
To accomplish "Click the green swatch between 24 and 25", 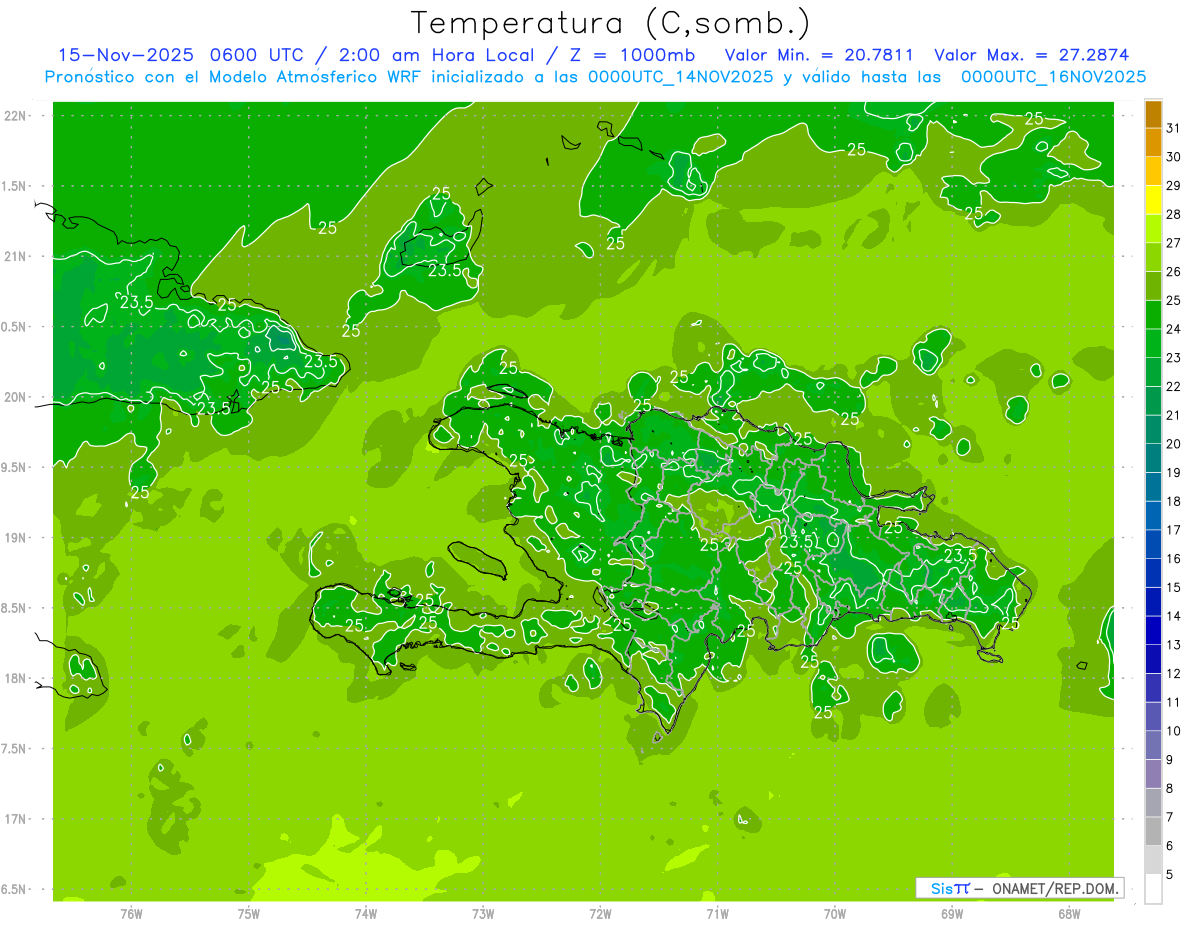I will point(1153,315).
